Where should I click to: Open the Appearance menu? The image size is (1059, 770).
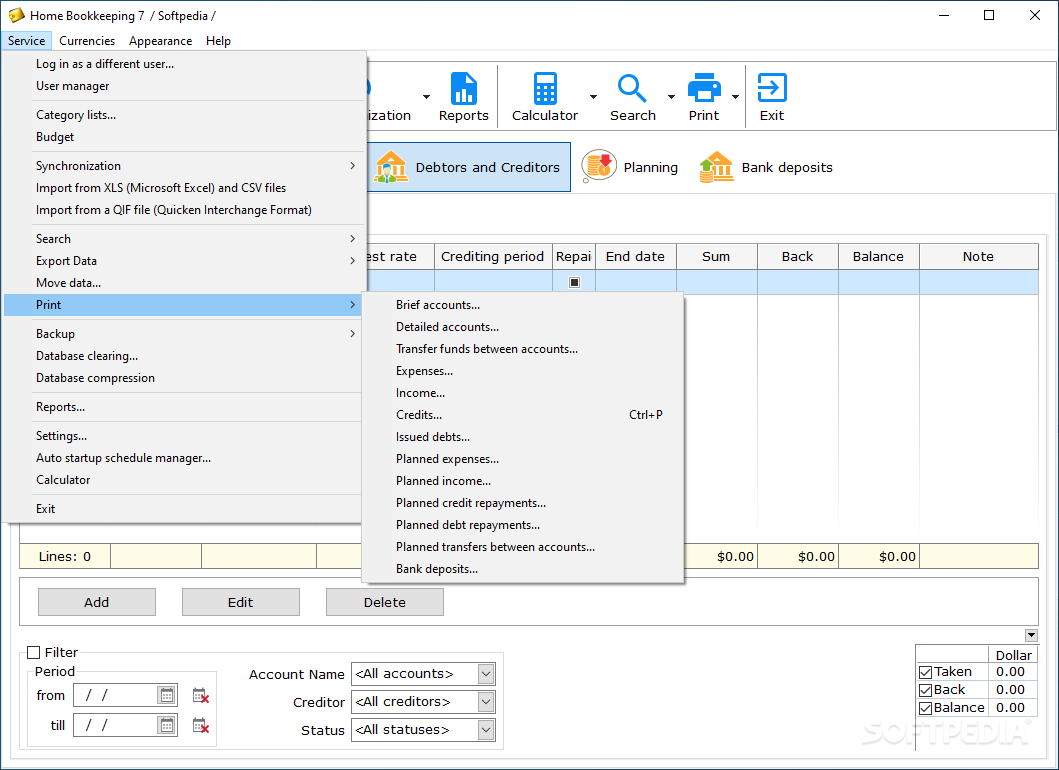point(161,41)
